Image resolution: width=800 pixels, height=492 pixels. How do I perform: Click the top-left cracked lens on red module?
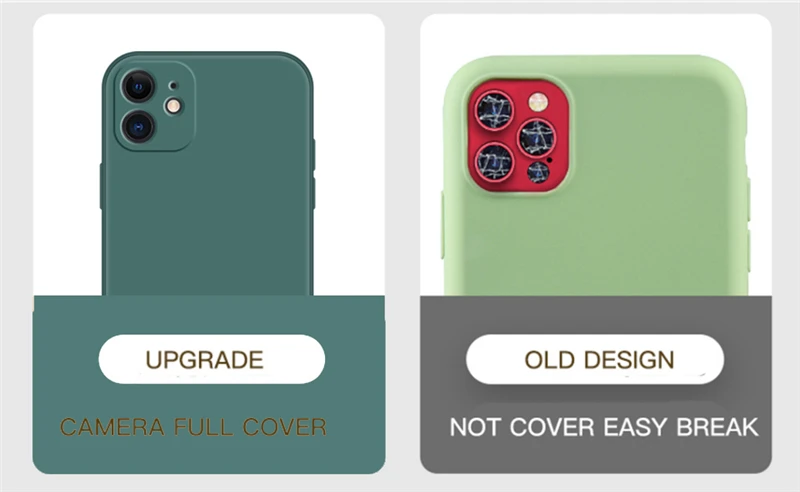point(494,111)
